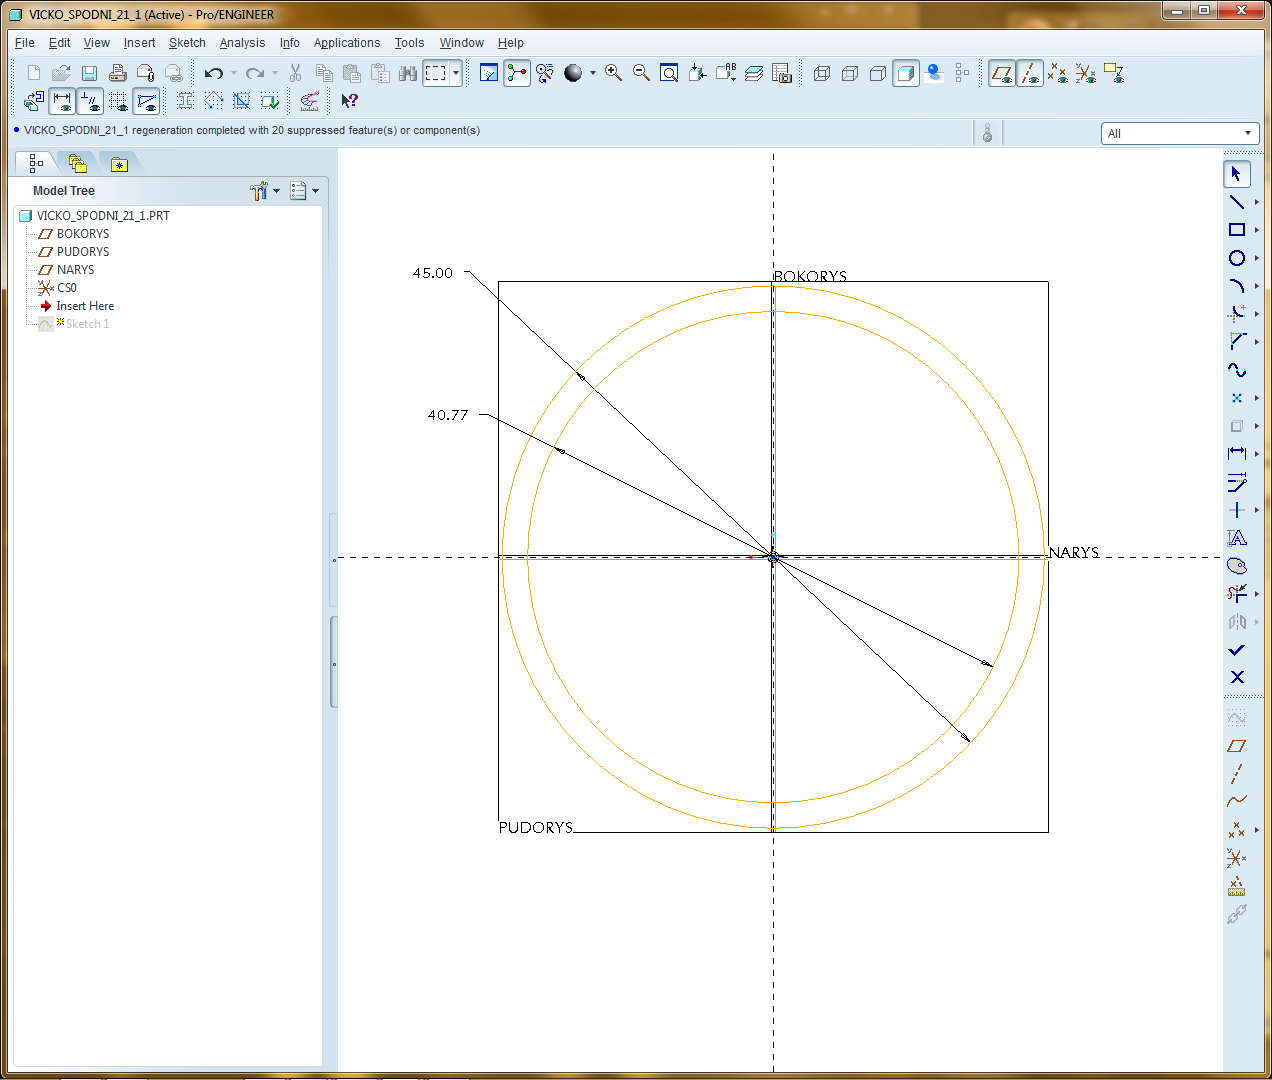Screen dimensions: 1272x1080
Task: Select BOKORYS in Model Tree
Action: 83,234
